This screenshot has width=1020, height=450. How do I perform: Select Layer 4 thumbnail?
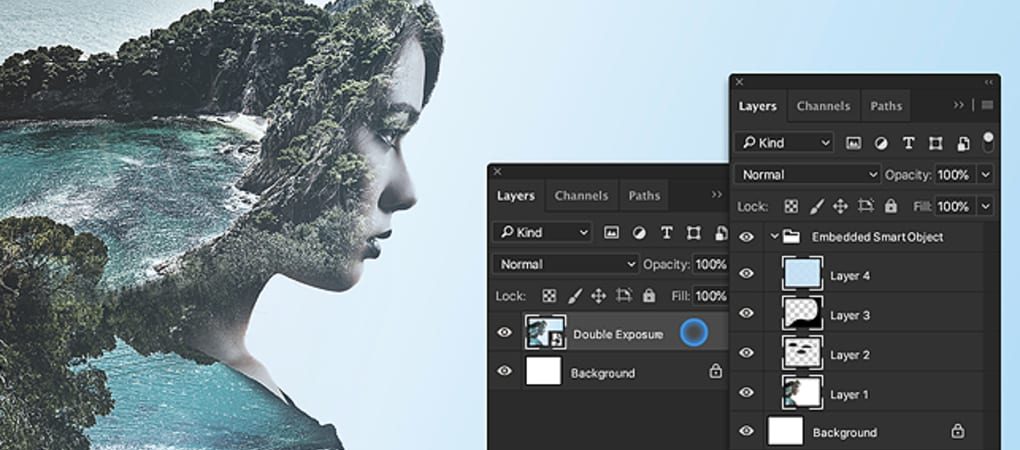(x=802, y=273)
